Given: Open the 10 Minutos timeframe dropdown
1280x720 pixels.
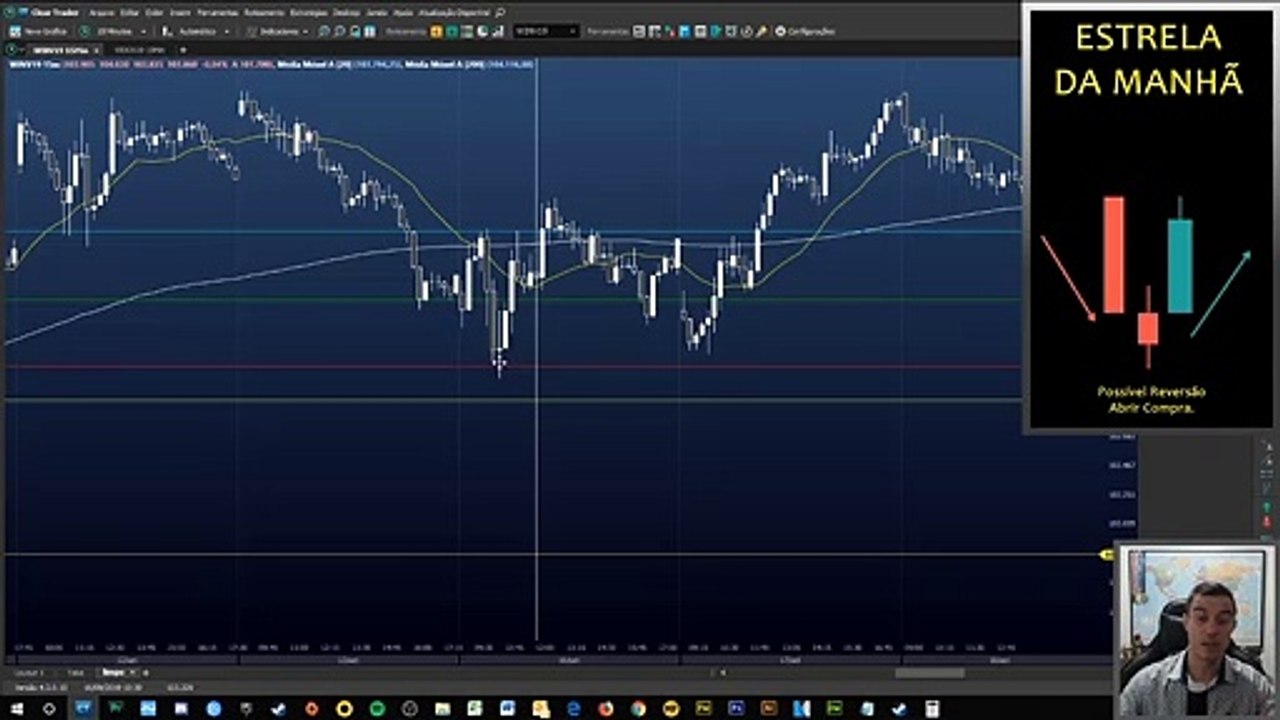Looking at the screenshot, I should tap(114, 31).
